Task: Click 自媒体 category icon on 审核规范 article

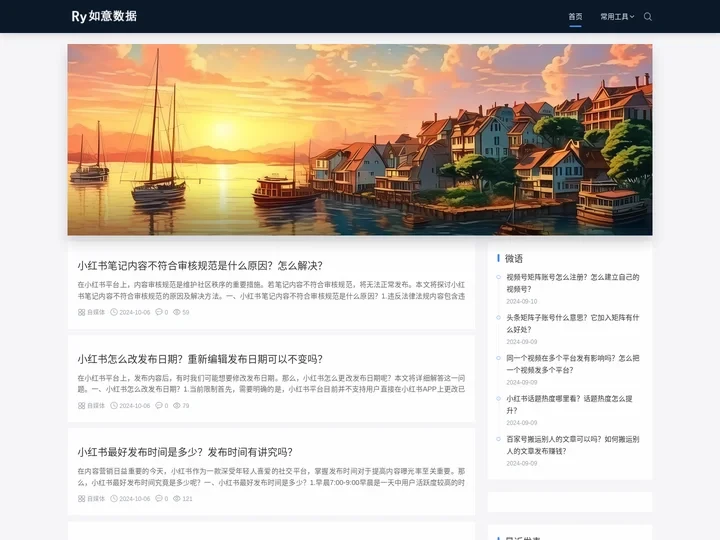Action: click(x=81, y=312)
